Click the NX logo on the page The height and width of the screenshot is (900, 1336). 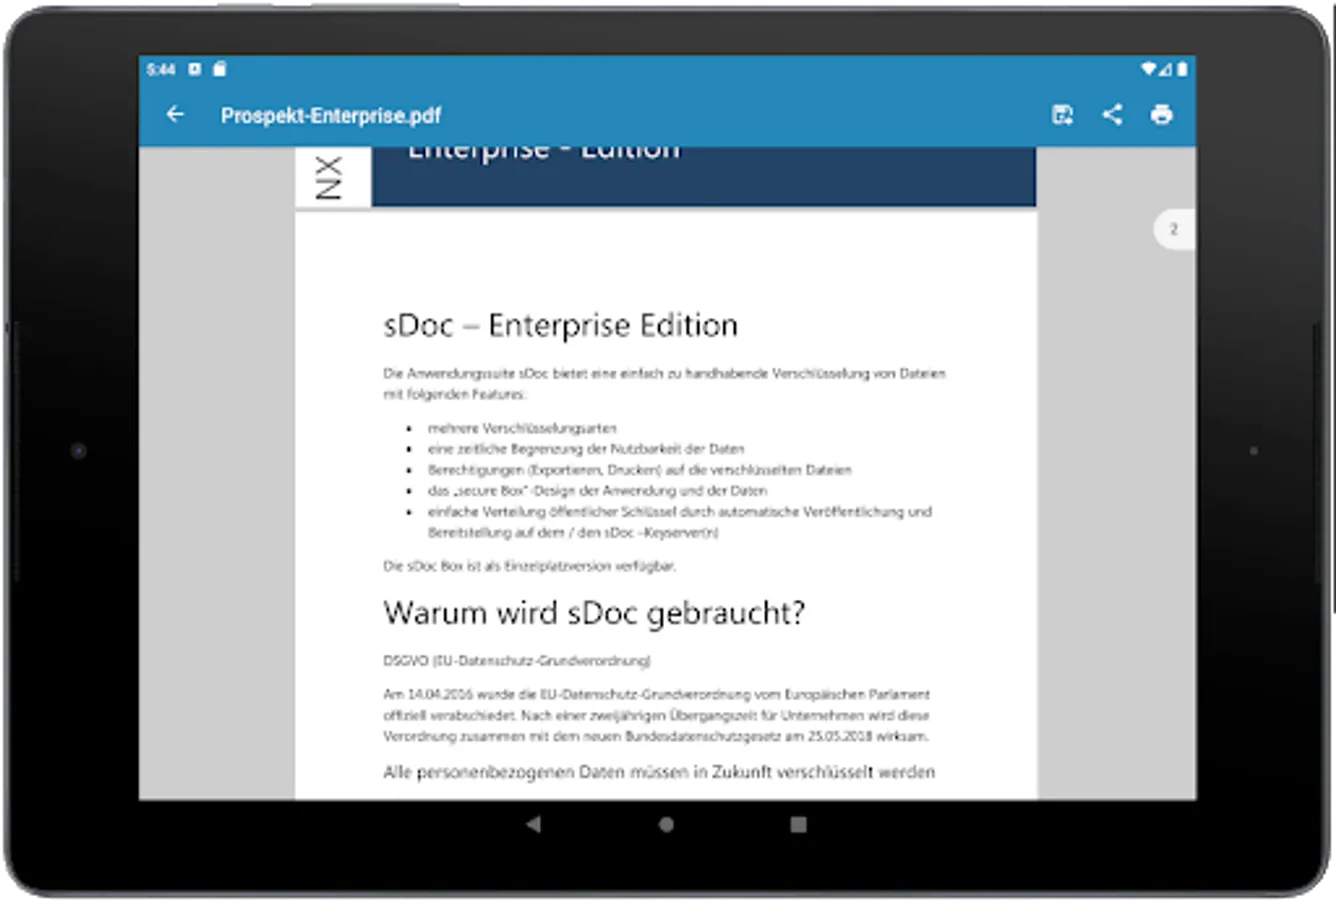coord(329,178)
